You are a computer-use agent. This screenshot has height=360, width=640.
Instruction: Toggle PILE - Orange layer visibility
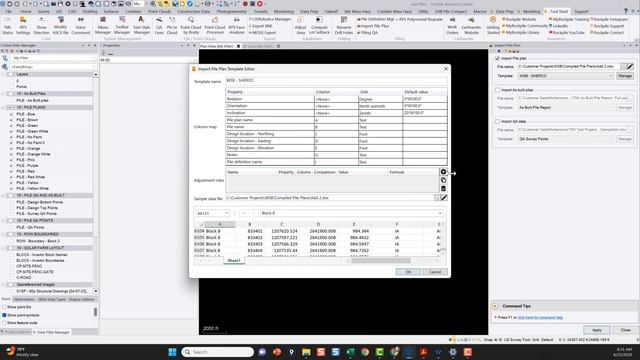pos(11,149)
